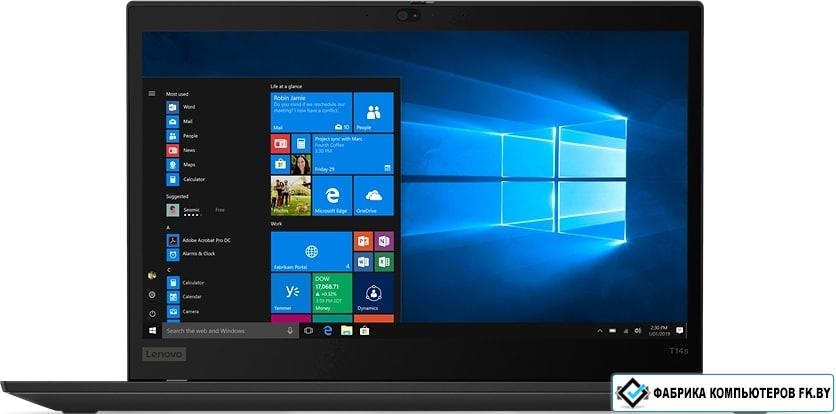Click the microphone in search box
The width and height of the screenshot is (836, 414).
click(x=290, y=331)
